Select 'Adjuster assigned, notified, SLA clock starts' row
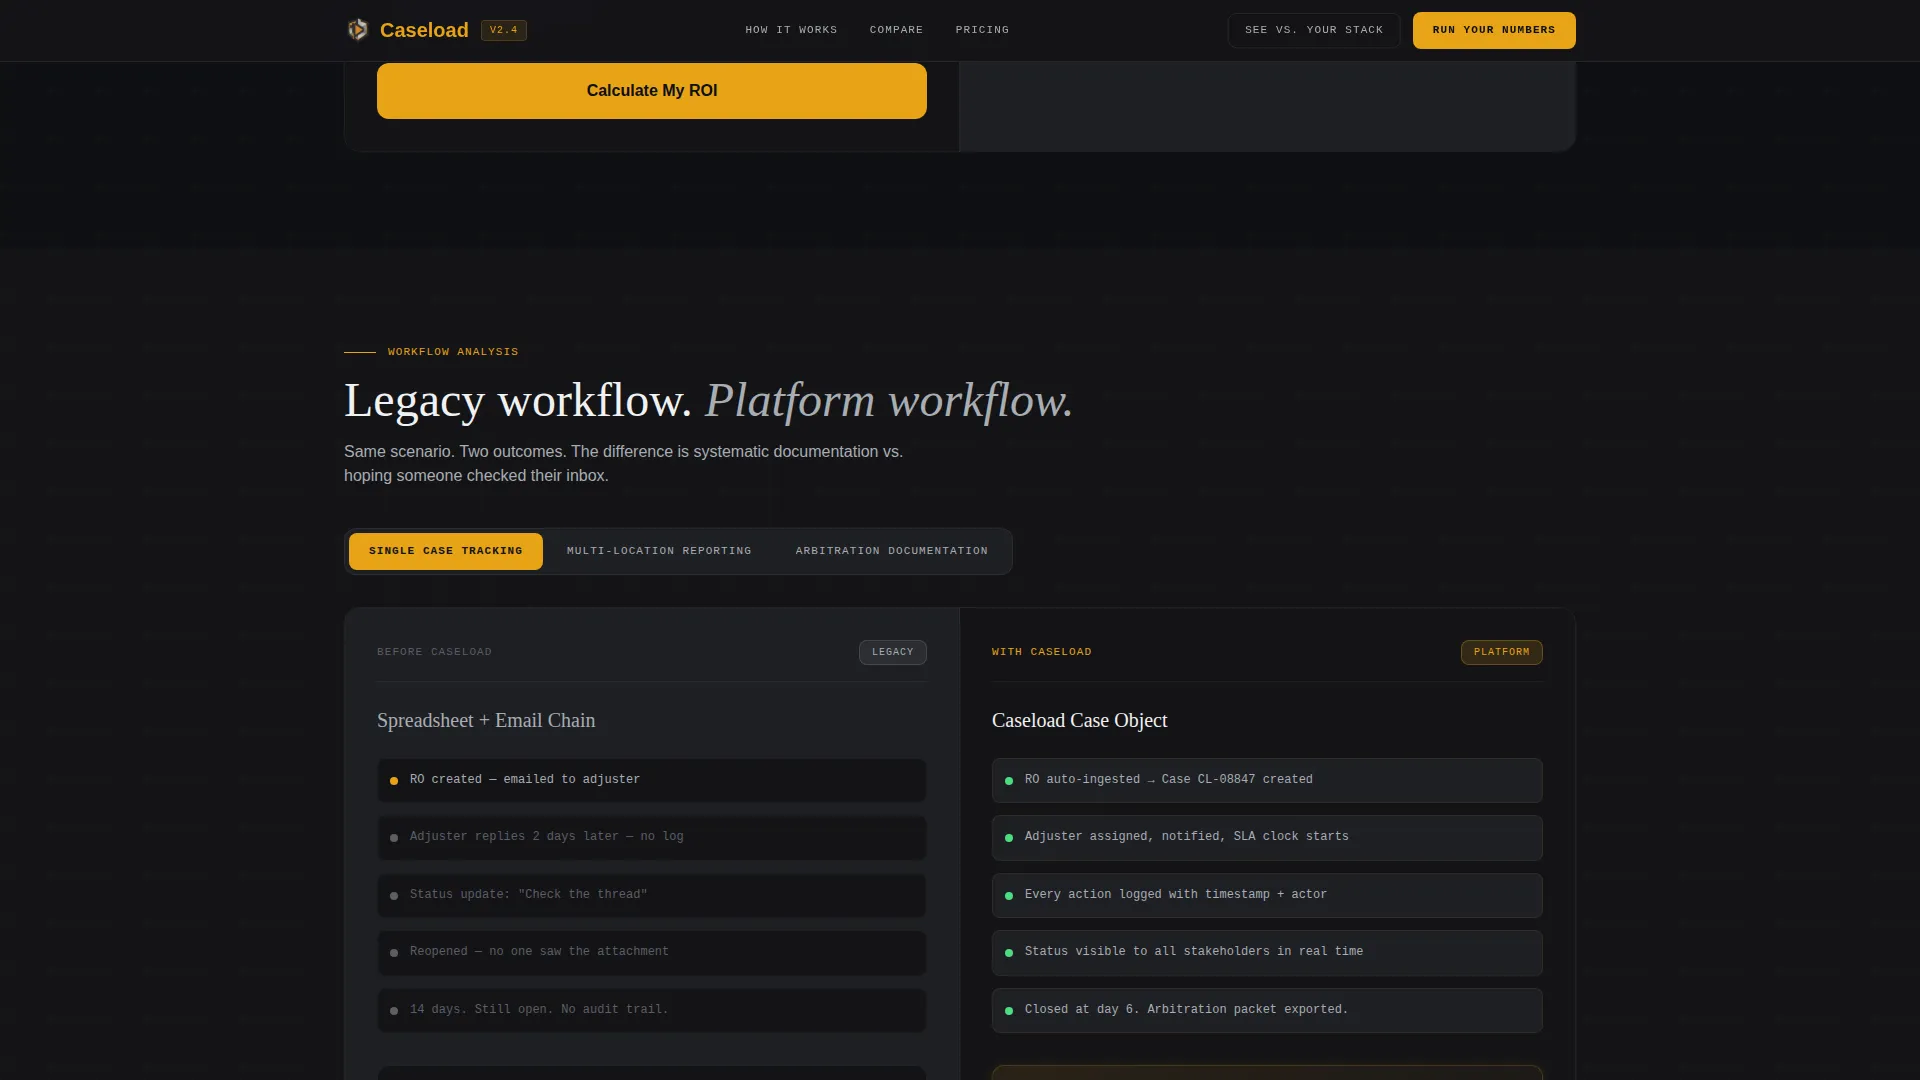Viewport: 1920px width, 1080px height. (1267, 837)
